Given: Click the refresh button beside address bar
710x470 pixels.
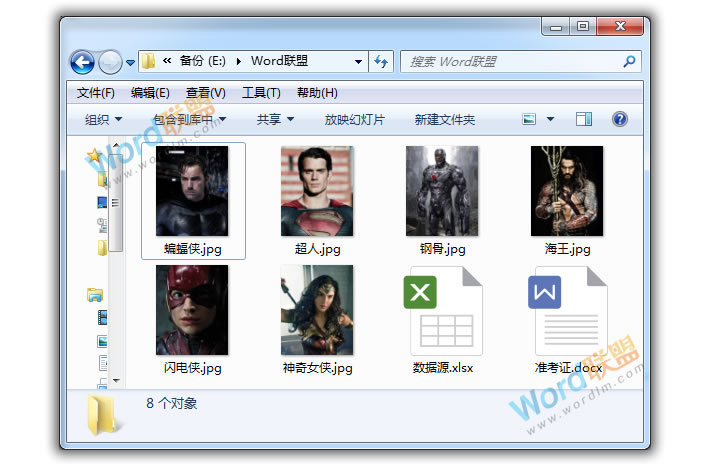Looking at the screenshot, I should click(x=381, y=62).
